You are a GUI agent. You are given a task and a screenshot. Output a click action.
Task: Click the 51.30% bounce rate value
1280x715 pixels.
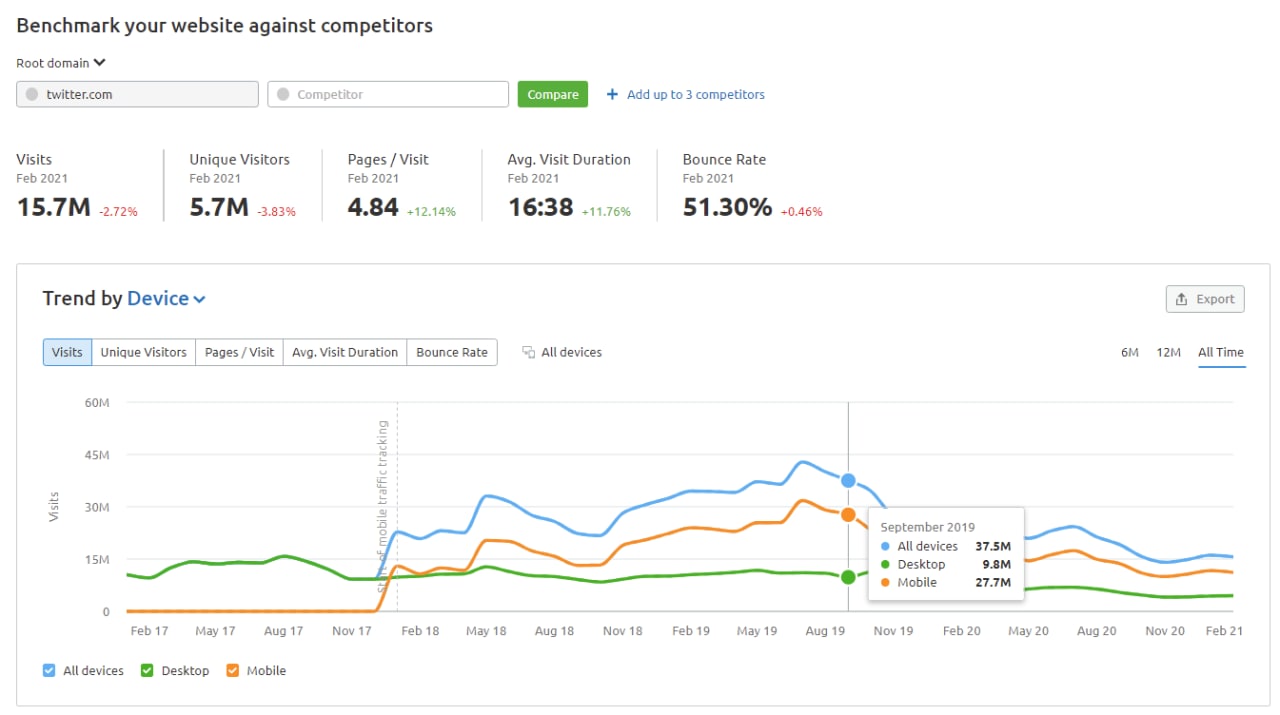[x=727, y=207]
